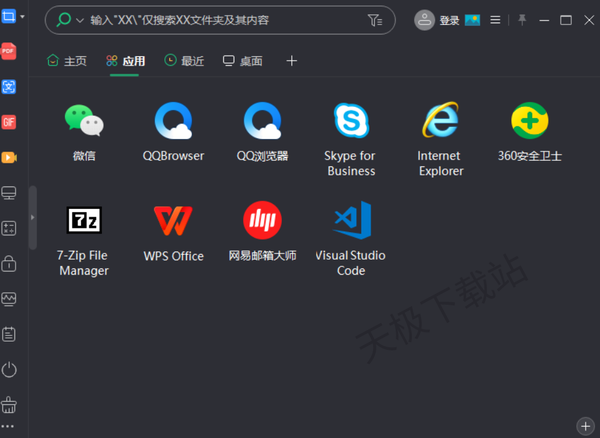Open the PDF tool in sidebar
The image size is (600, 438).
click(x=8, y=51)
